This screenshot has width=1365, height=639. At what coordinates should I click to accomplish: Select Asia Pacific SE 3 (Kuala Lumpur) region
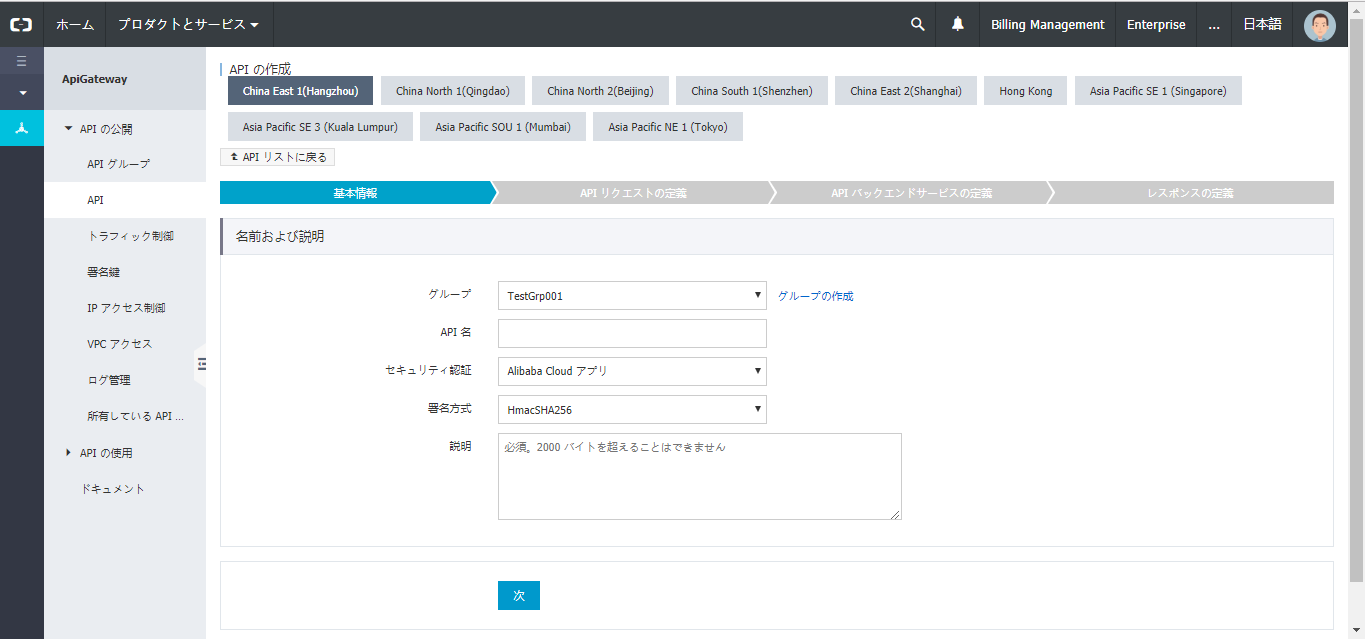320,127
